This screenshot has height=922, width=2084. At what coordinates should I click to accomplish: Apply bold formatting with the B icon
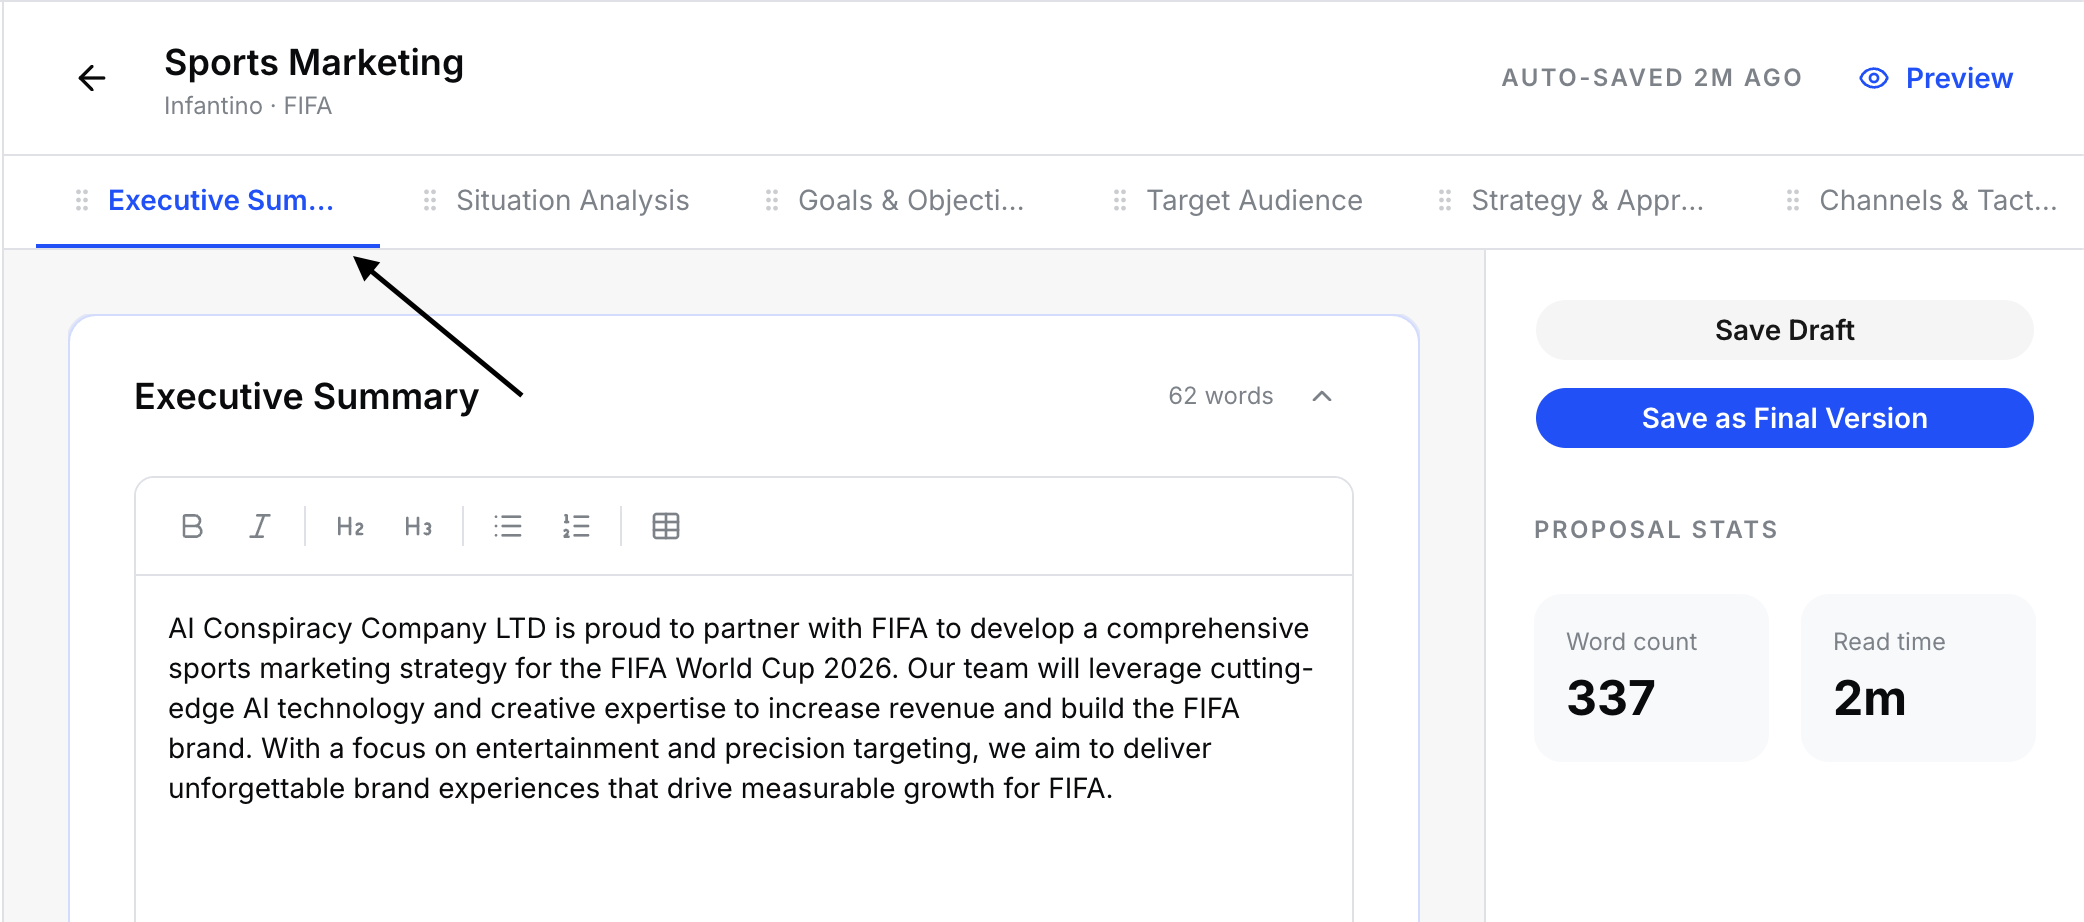pyautogui.click(x=192, y=526)
